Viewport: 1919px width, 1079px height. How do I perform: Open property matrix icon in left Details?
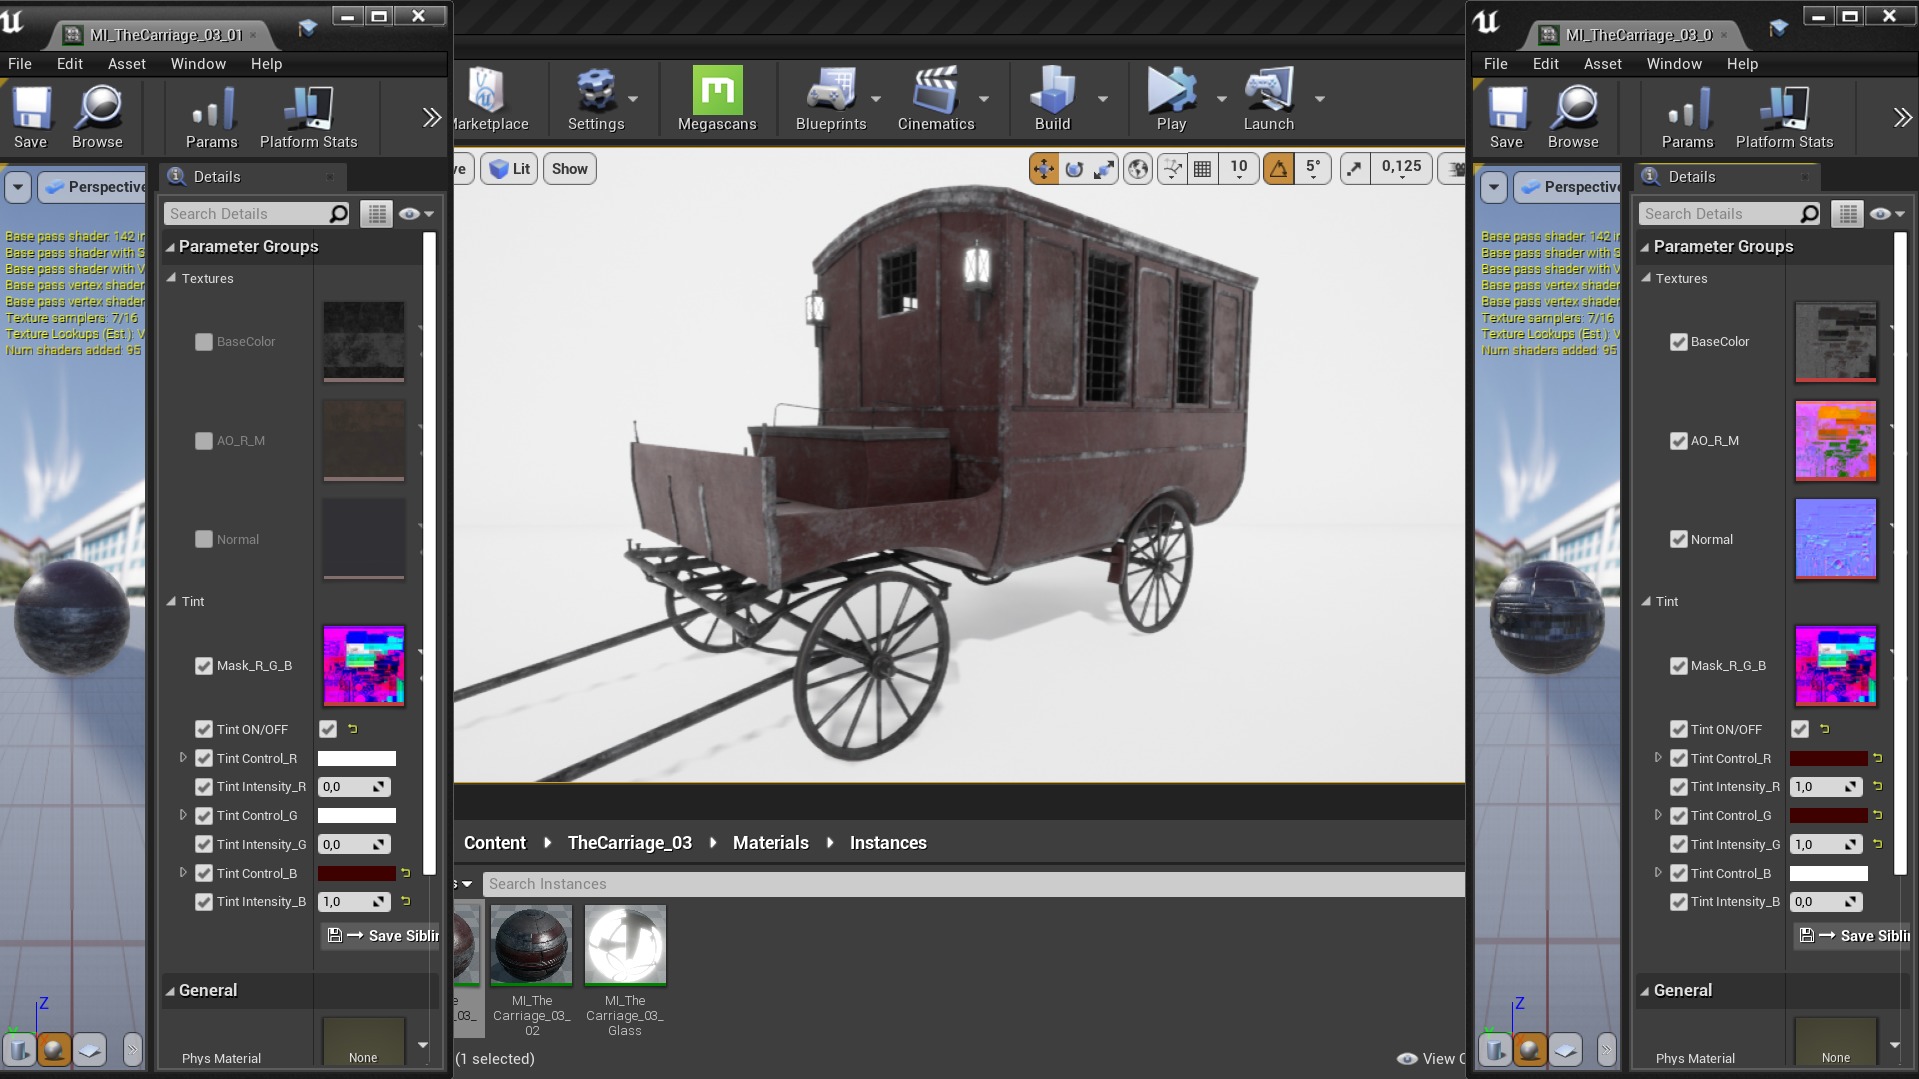coord(376,214)
